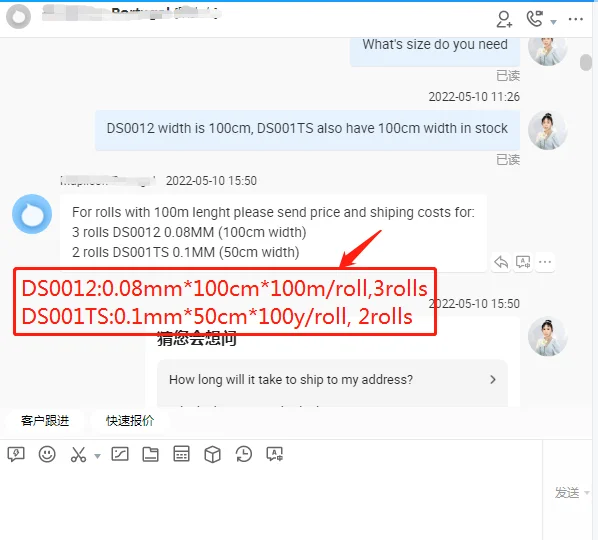The image size is (598, 540).
Task: Open the 客户跟进 tab
Action: pos(45,421)
